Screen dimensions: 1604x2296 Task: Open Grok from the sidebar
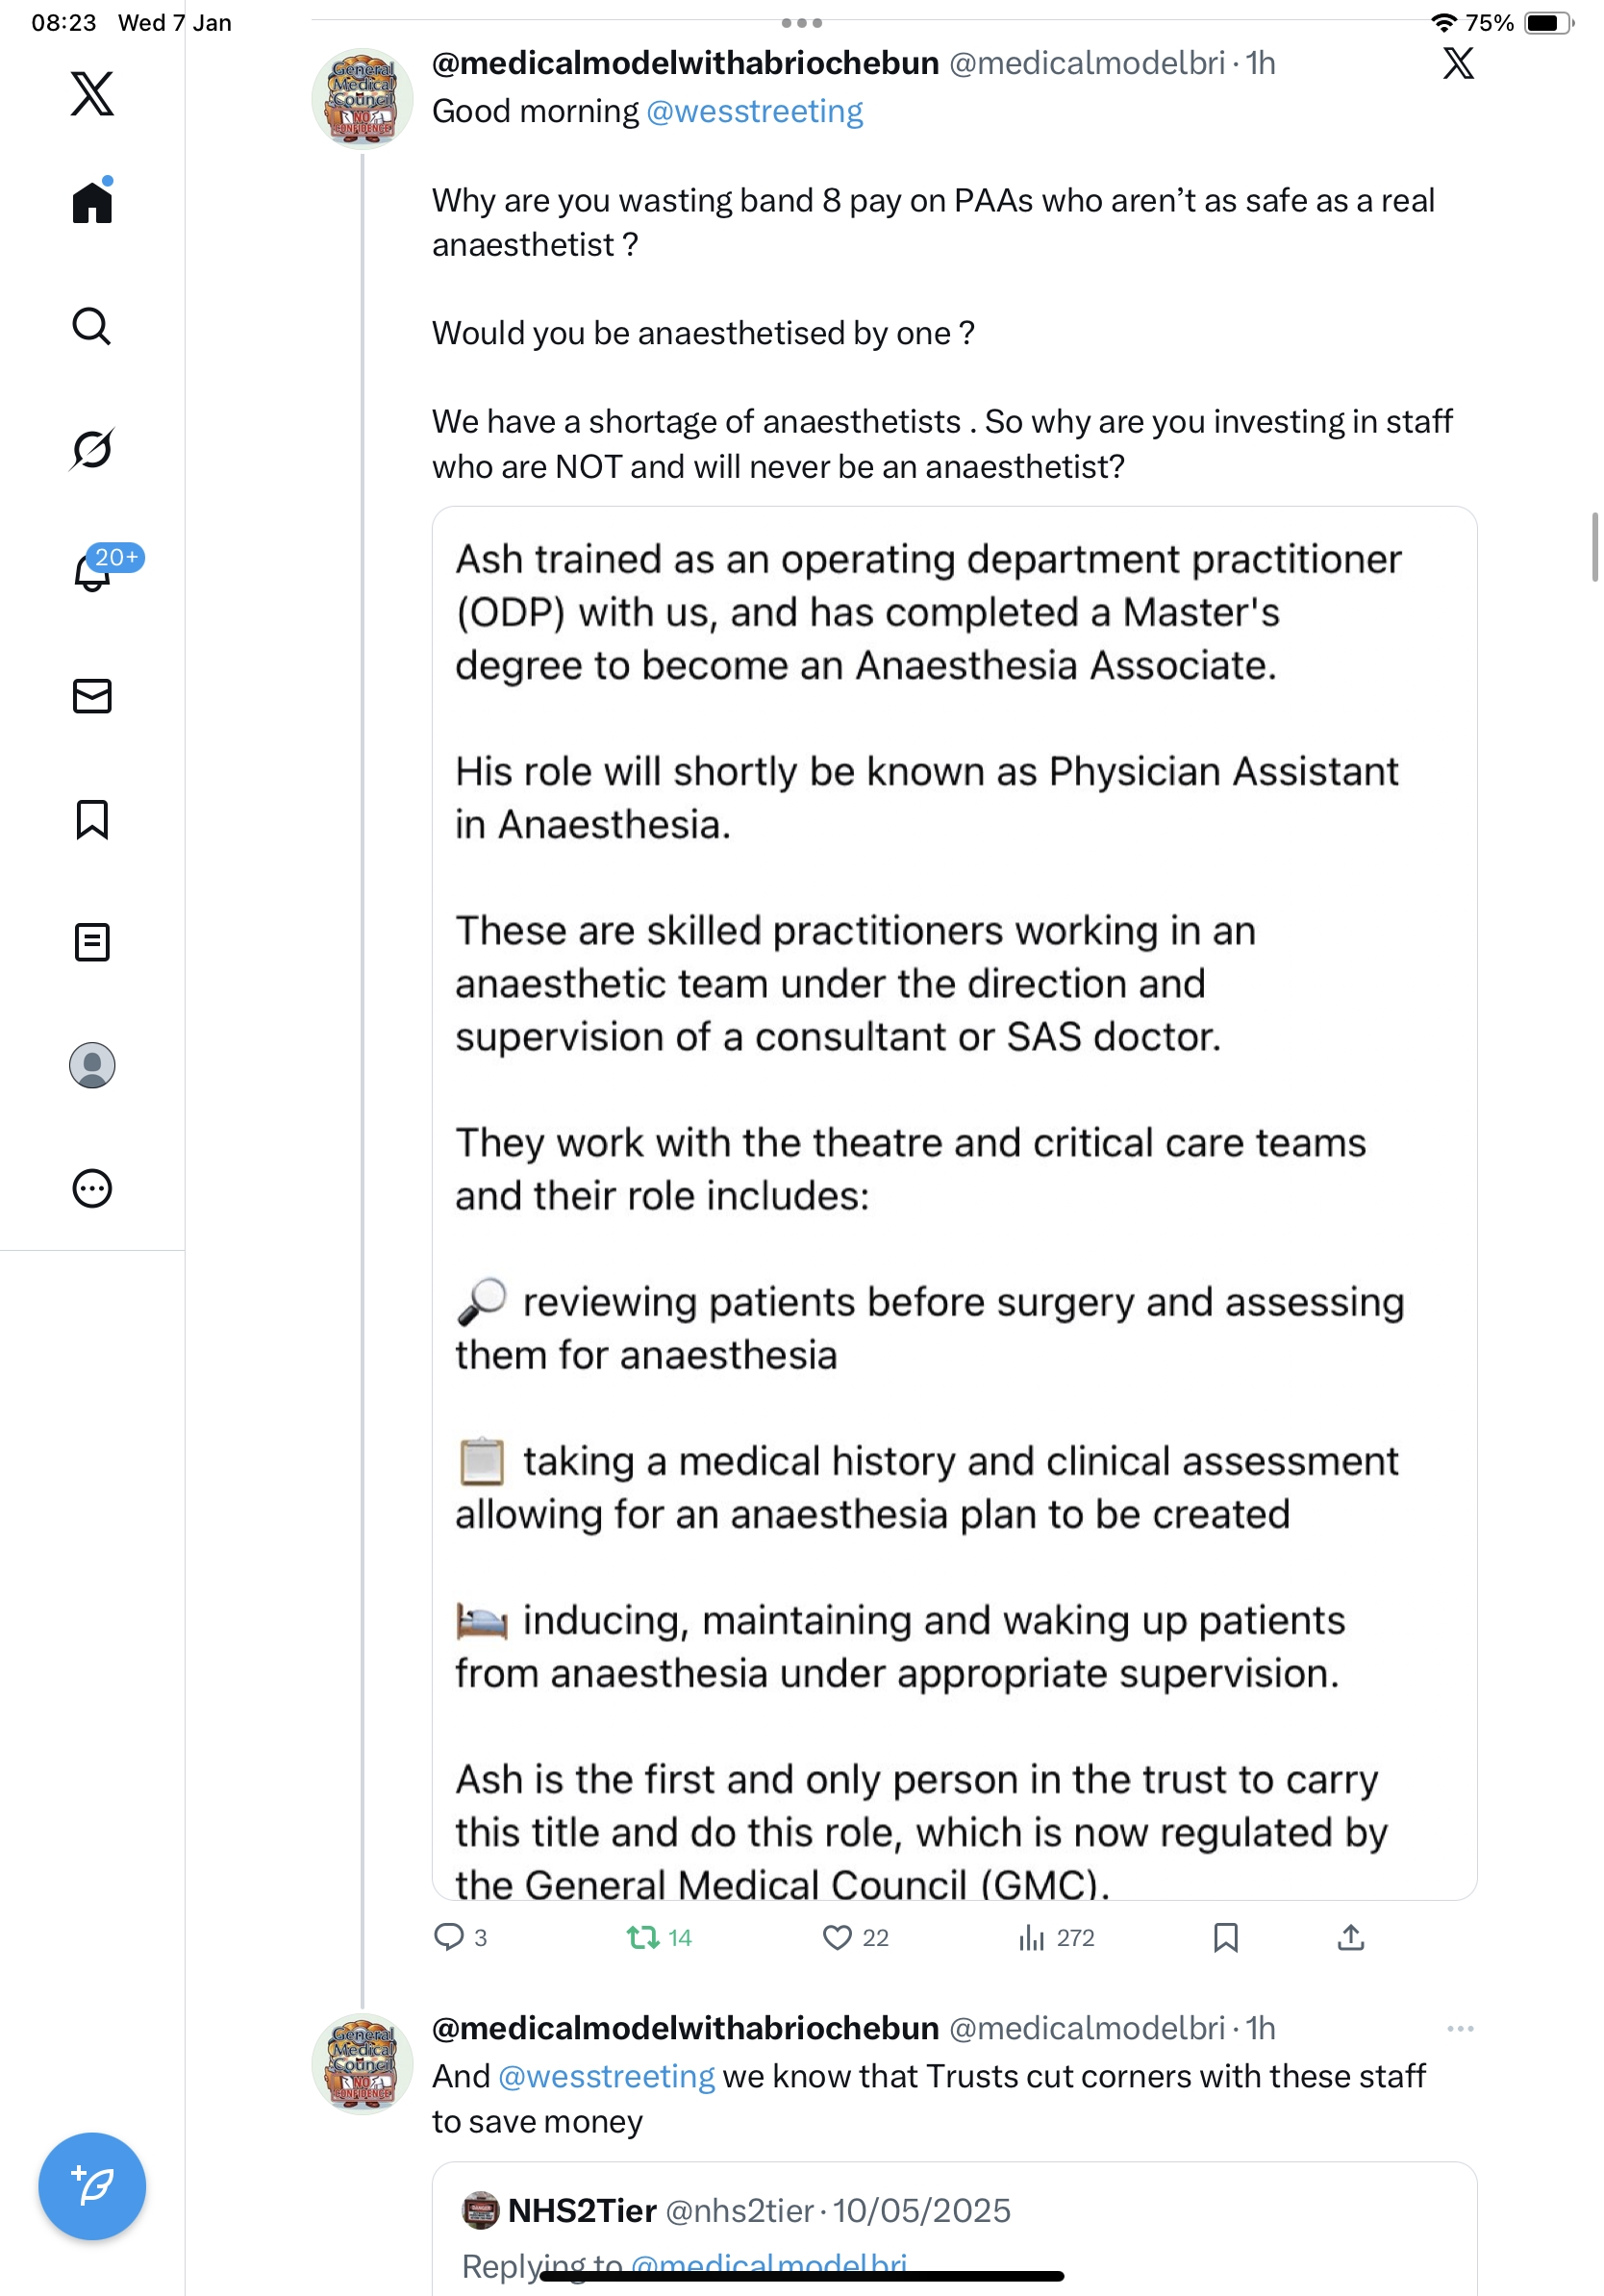click(x=92, y=449)
